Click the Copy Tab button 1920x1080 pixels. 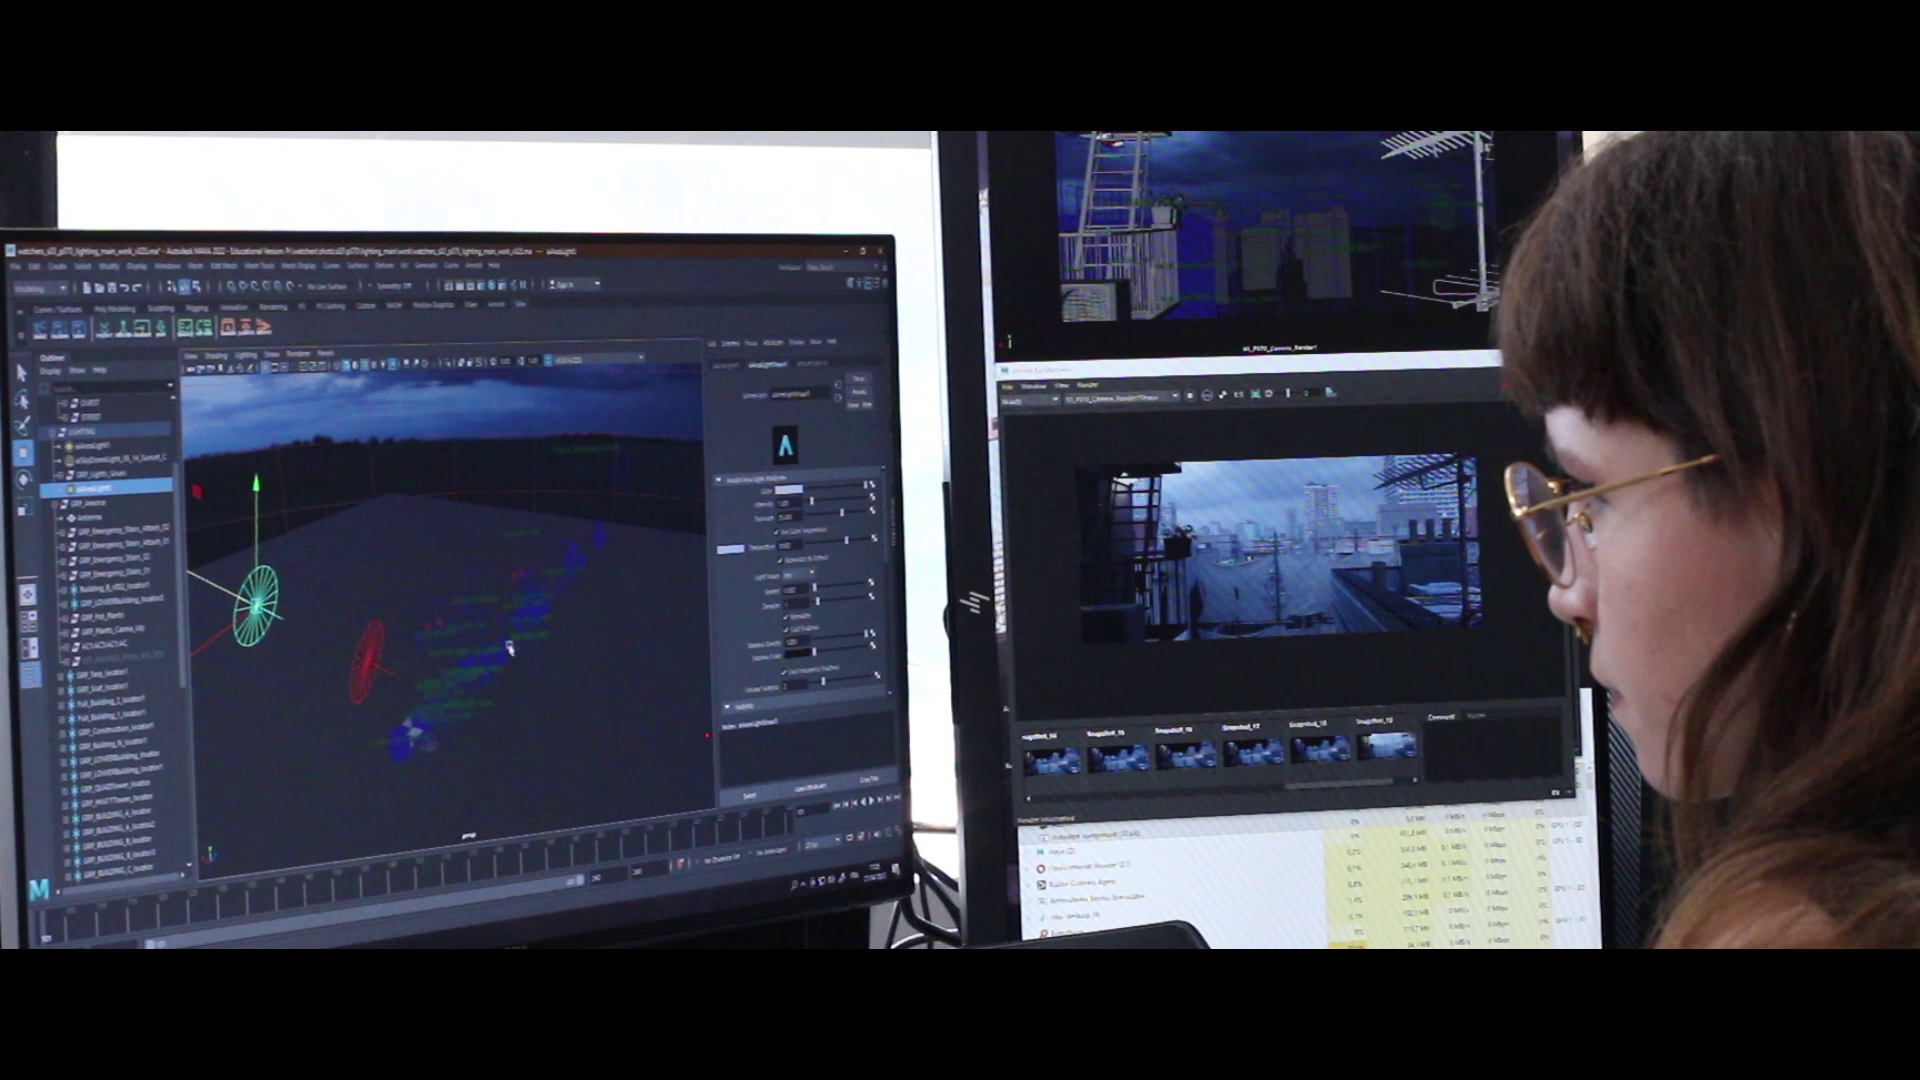(868, 779)
